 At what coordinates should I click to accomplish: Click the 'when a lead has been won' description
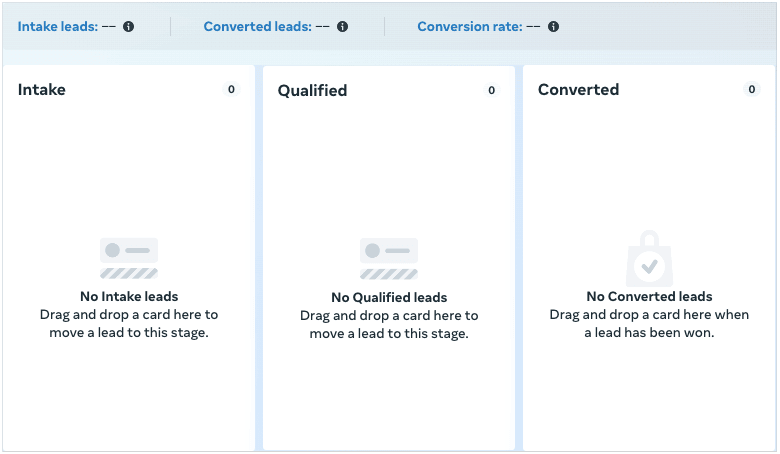tap(649, 324)
